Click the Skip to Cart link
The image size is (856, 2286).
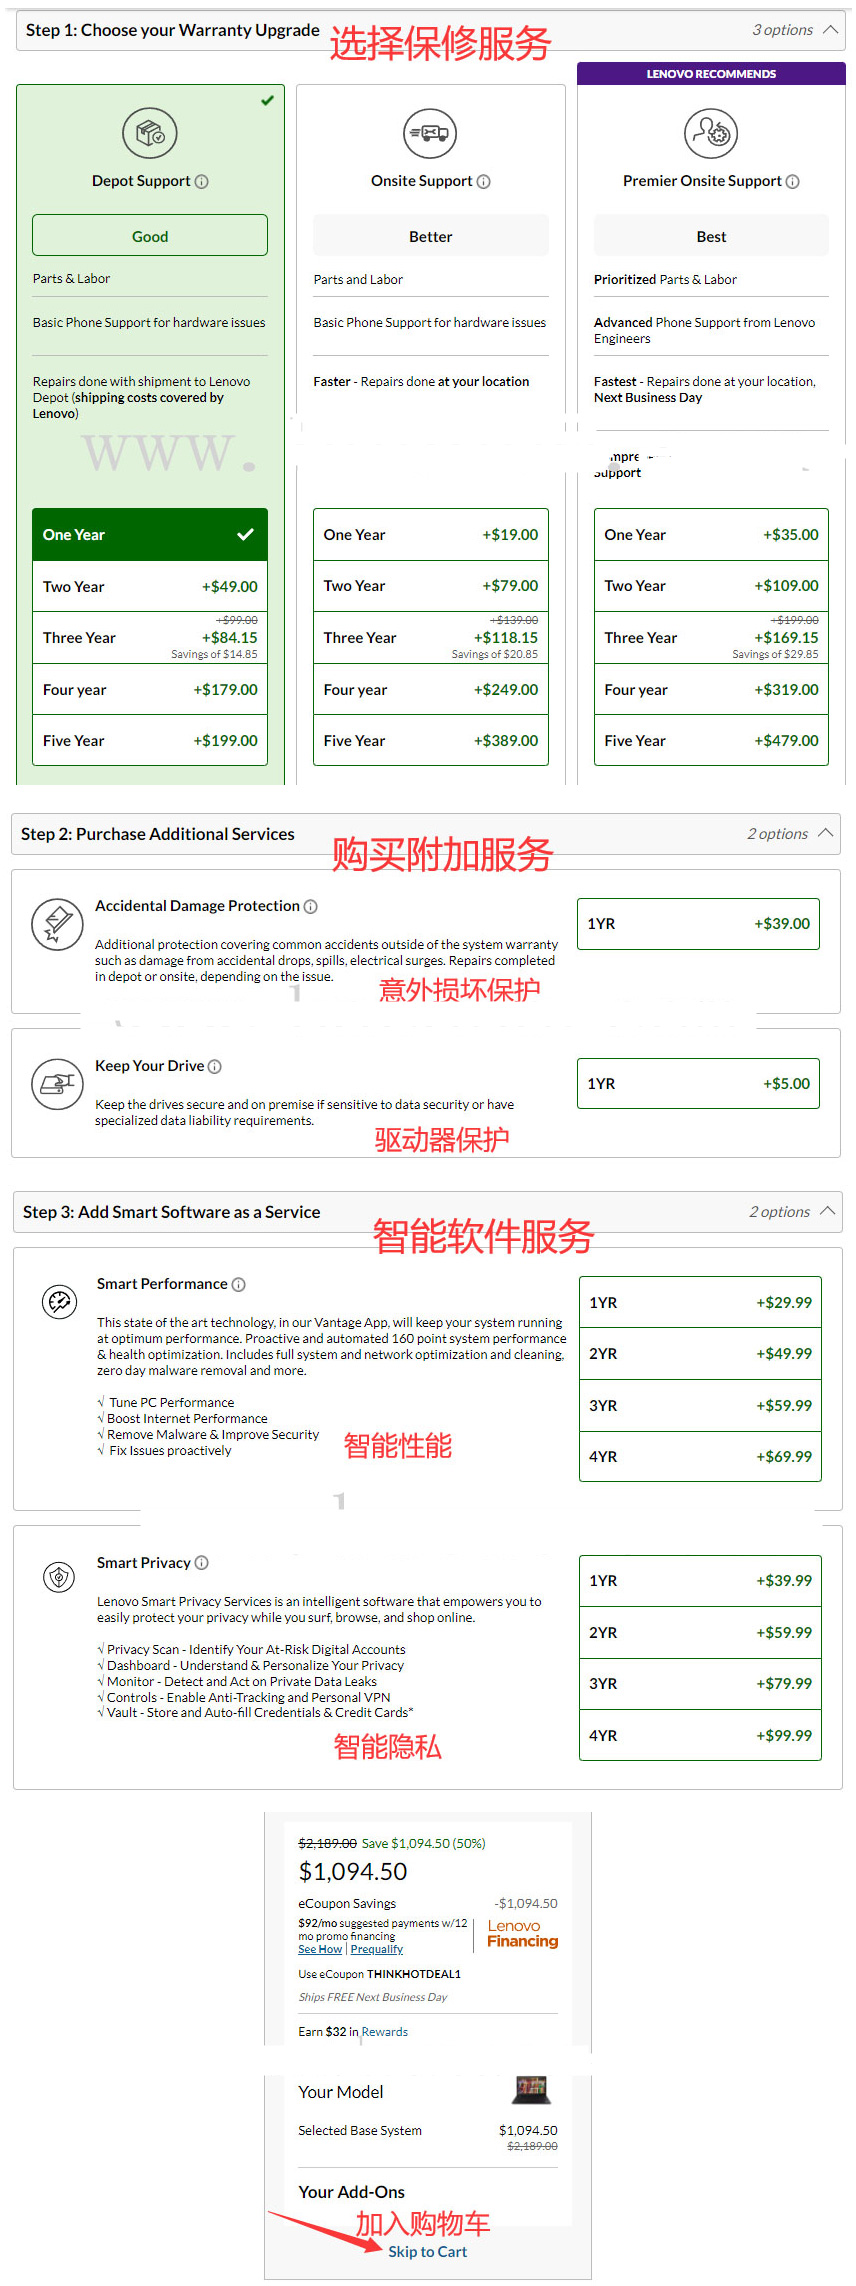[x=428, y=2251]
